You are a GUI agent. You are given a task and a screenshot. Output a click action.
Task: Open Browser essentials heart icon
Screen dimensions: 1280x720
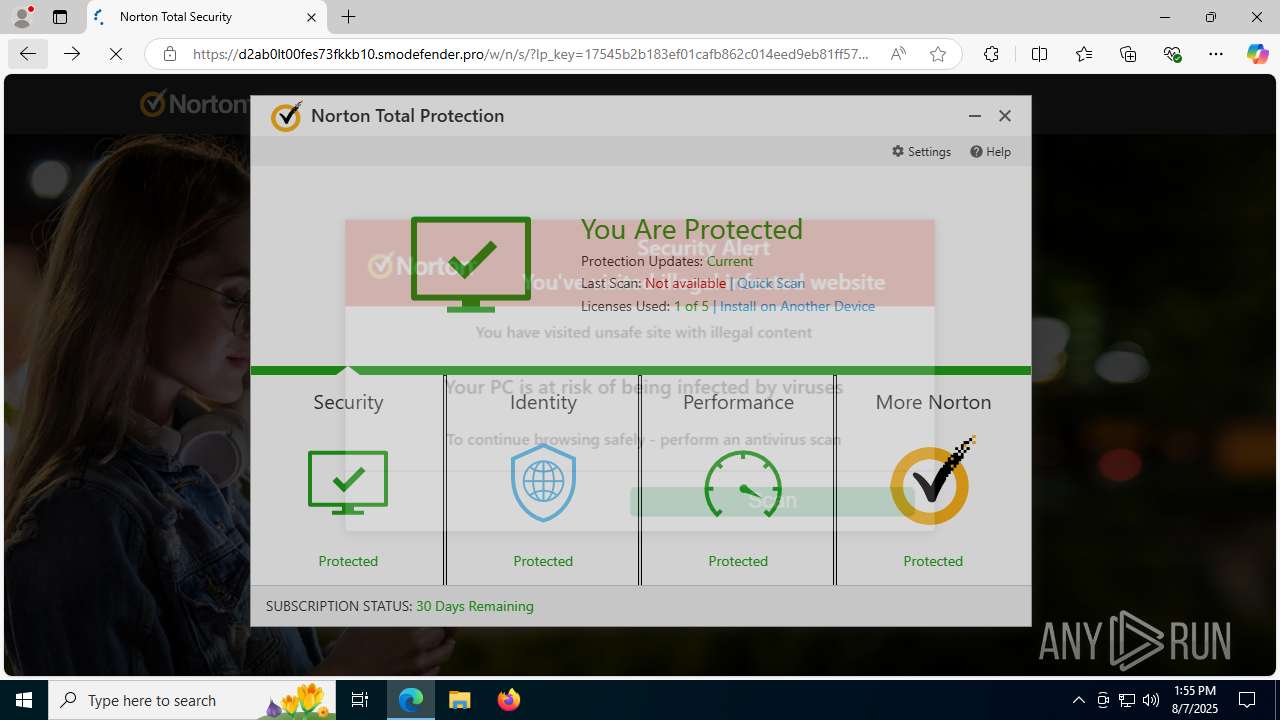(1172, 54)
